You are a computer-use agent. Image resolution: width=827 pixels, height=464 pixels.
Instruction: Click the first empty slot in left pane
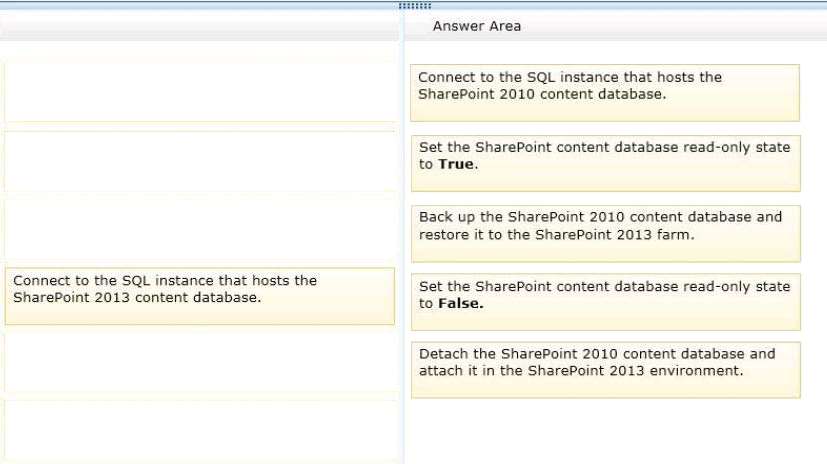pyautogui.click(x=200, y=92)
